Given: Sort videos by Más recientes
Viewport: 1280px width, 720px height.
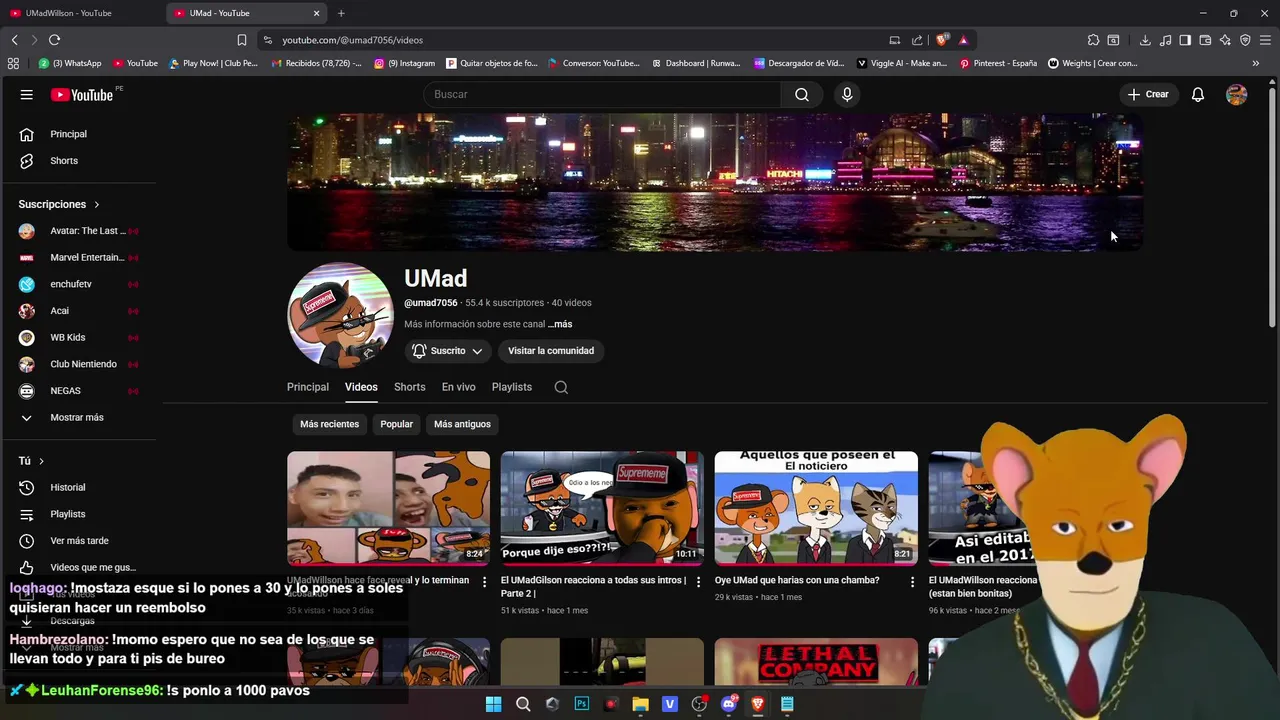Looking at the screenshot, I should (329, 424).
